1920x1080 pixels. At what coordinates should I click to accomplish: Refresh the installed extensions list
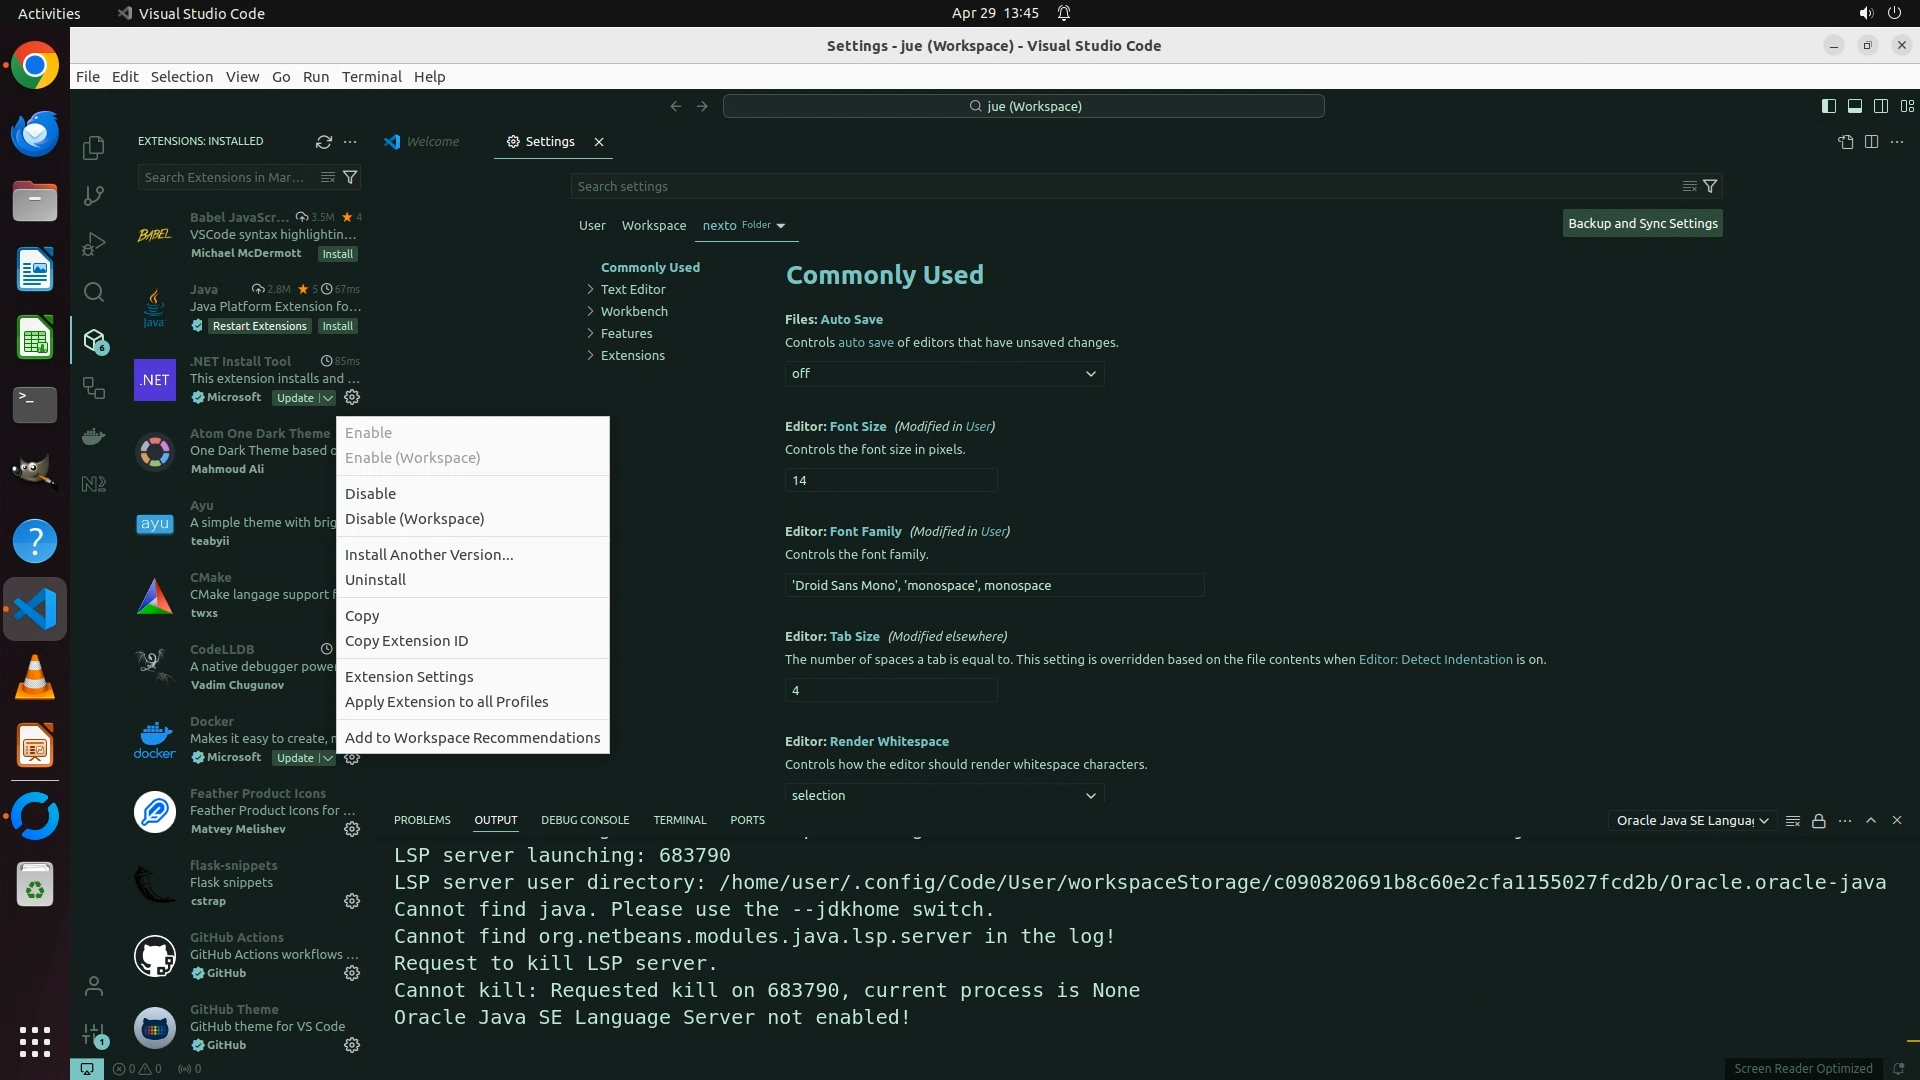[324, 142]
